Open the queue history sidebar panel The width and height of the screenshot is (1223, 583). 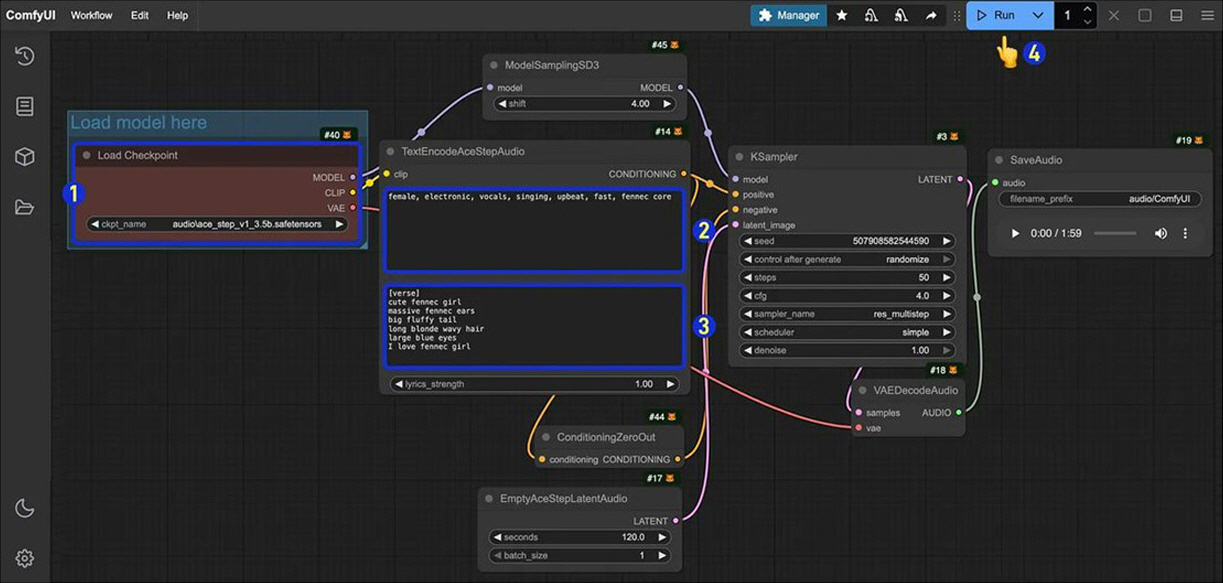point(25,56)
